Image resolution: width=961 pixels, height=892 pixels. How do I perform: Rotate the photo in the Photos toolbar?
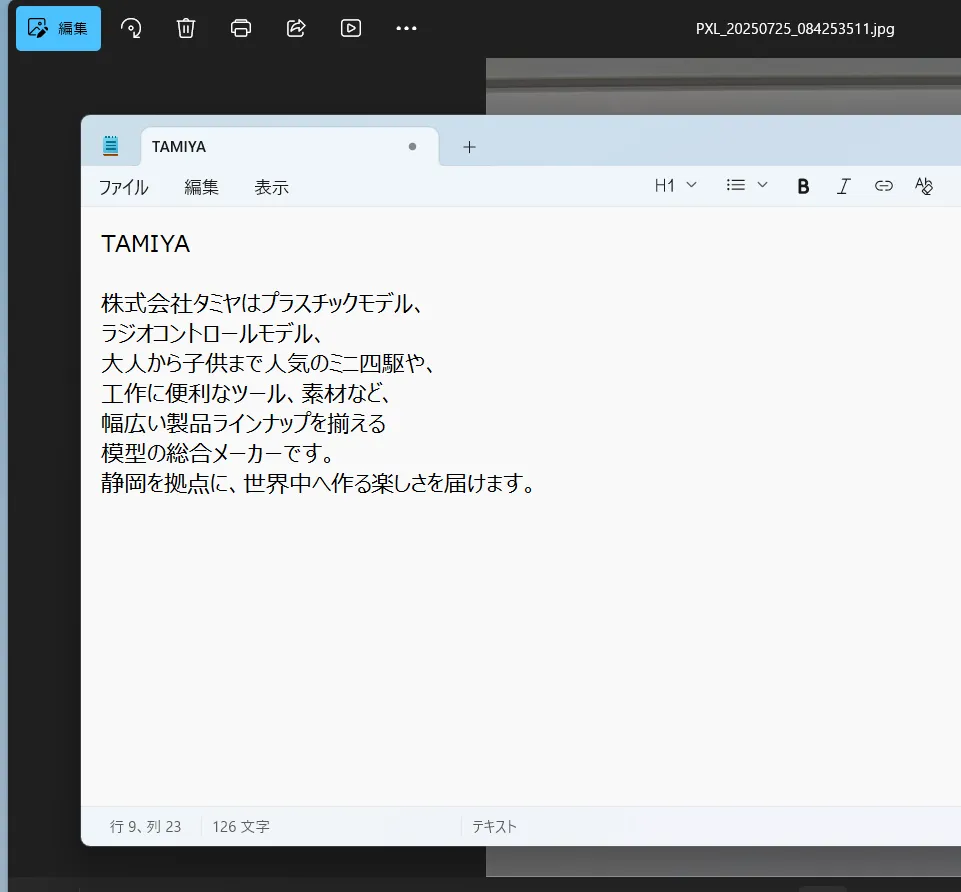(x=131, y=28)
